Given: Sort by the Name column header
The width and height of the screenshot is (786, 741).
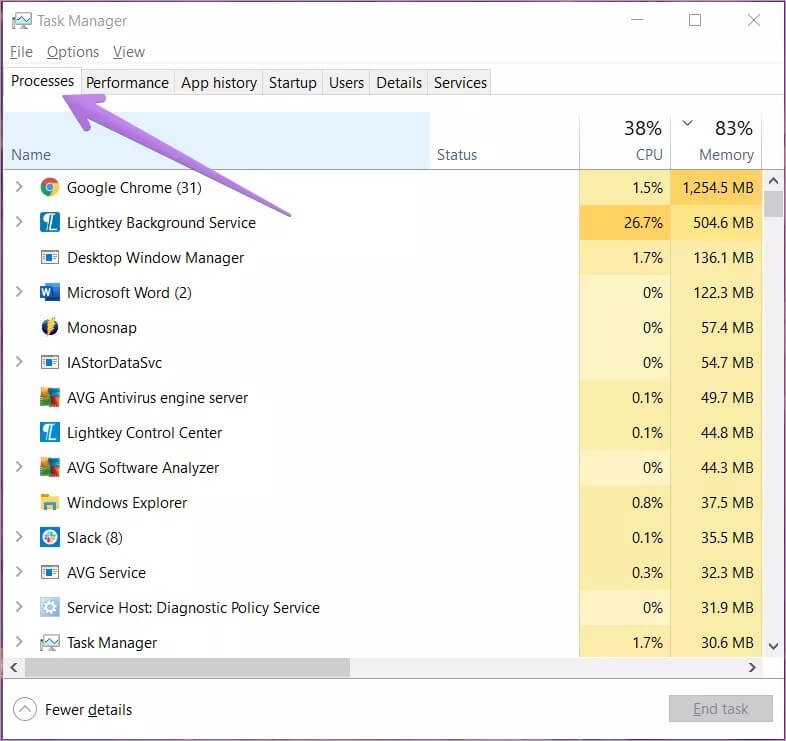Looking at the screenshot, I should tap(217, 140).
